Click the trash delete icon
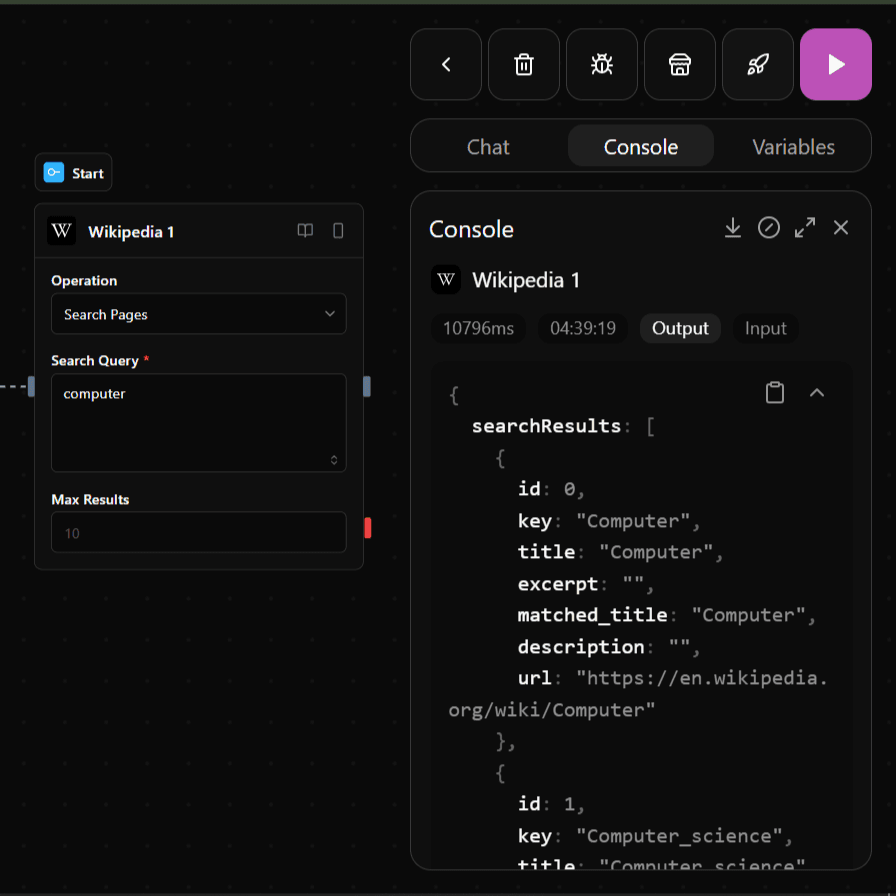This screenshot has height=896, width=896. [524, 65]
